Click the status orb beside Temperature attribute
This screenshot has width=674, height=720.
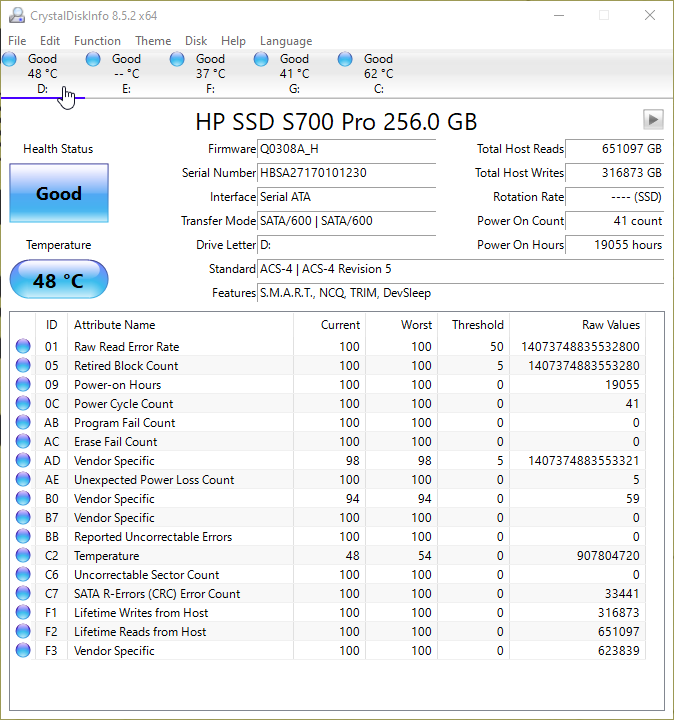pyautogui.click(x=23, y=556)
